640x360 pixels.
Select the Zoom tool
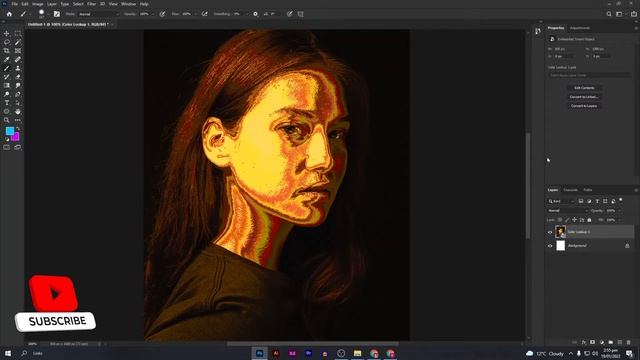tap(7, 120)
